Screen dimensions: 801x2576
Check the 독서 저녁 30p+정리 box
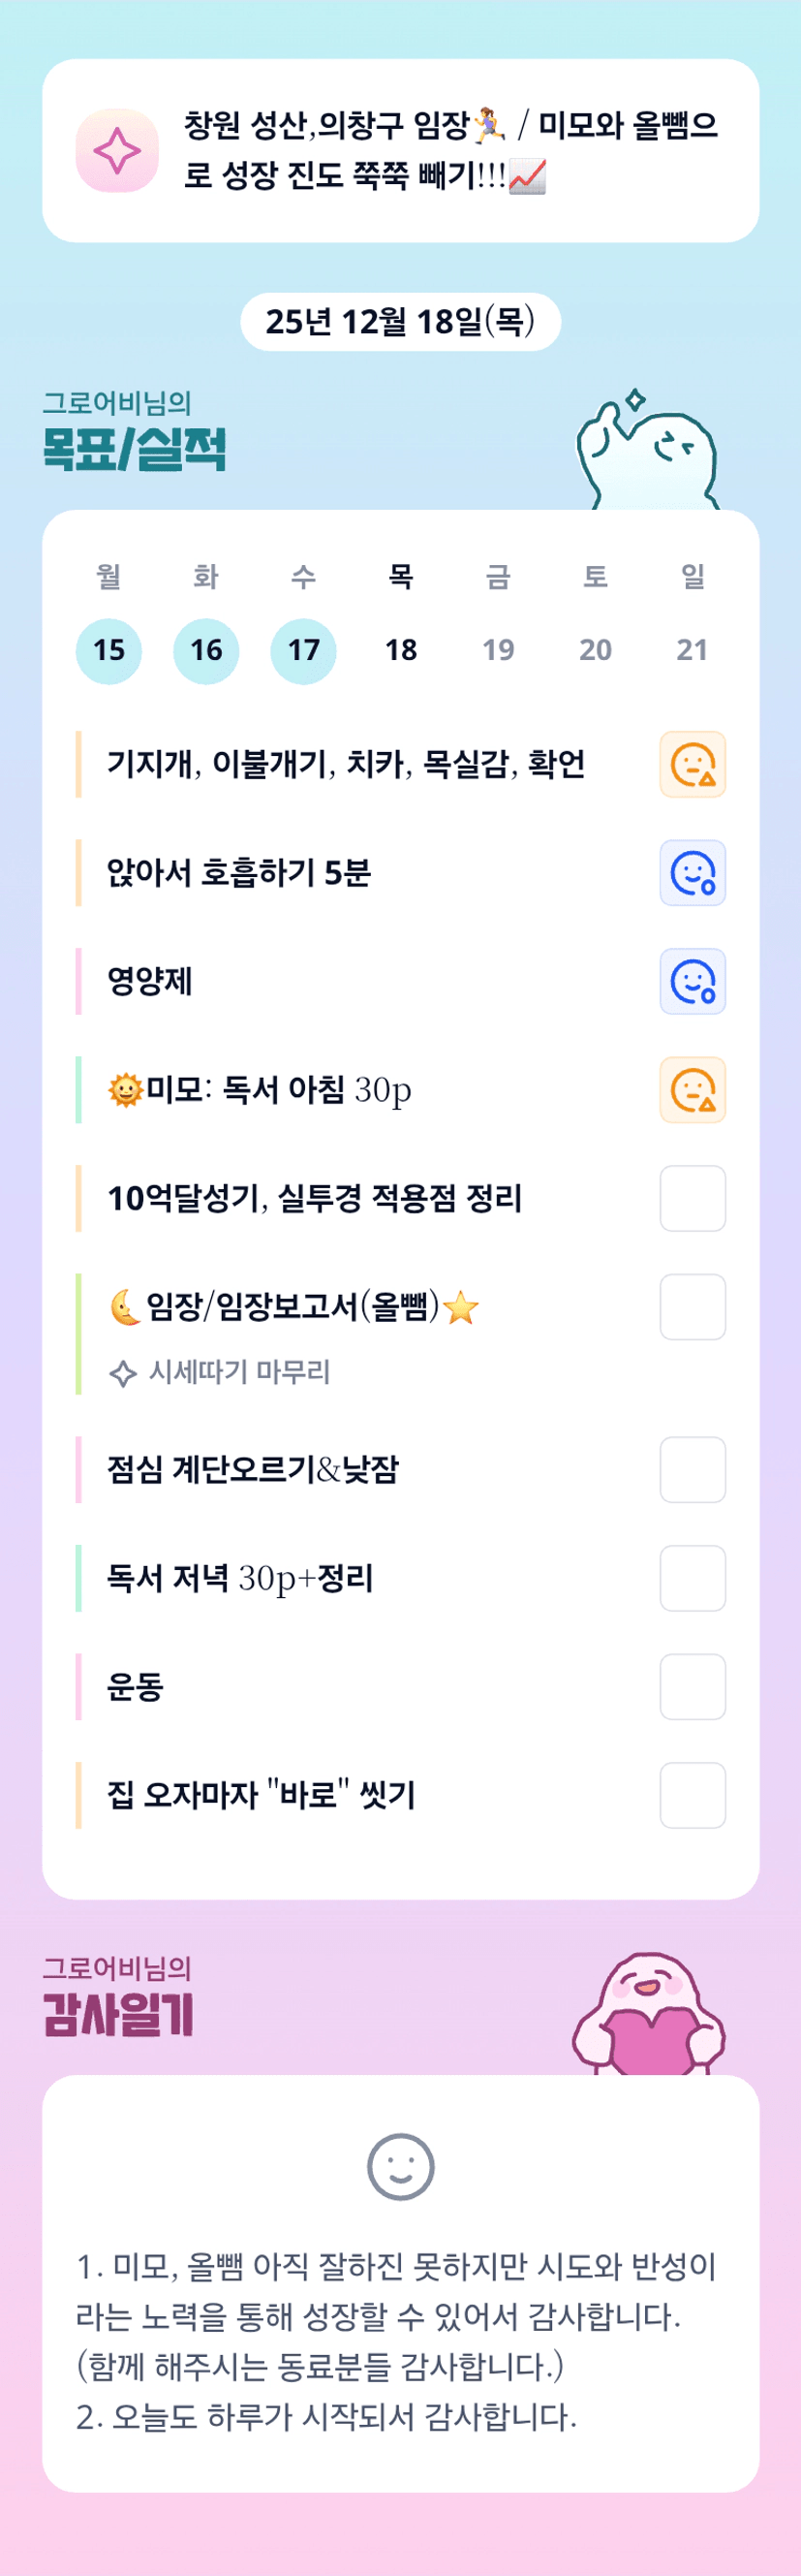tap(692, 1578)
